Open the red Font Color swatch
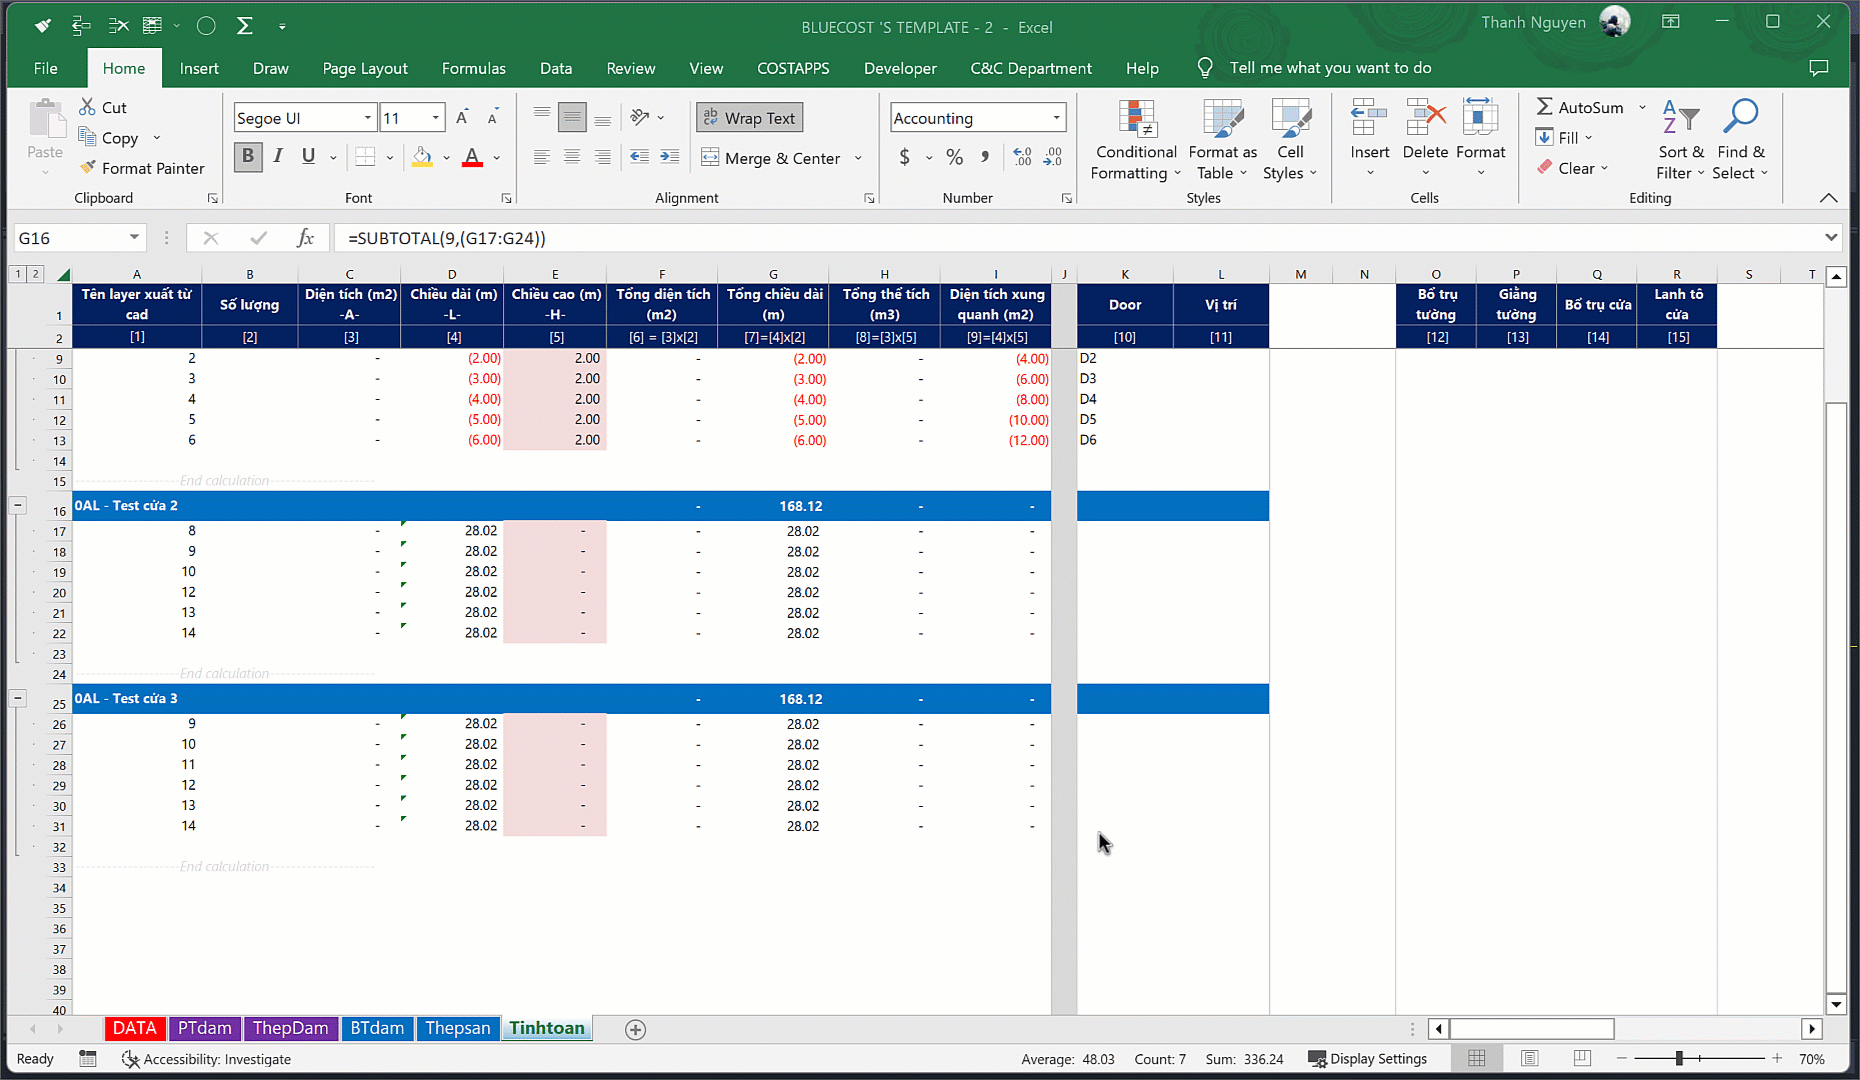This screenshot has height=1080, width=1860. click(x=472, y=157)
